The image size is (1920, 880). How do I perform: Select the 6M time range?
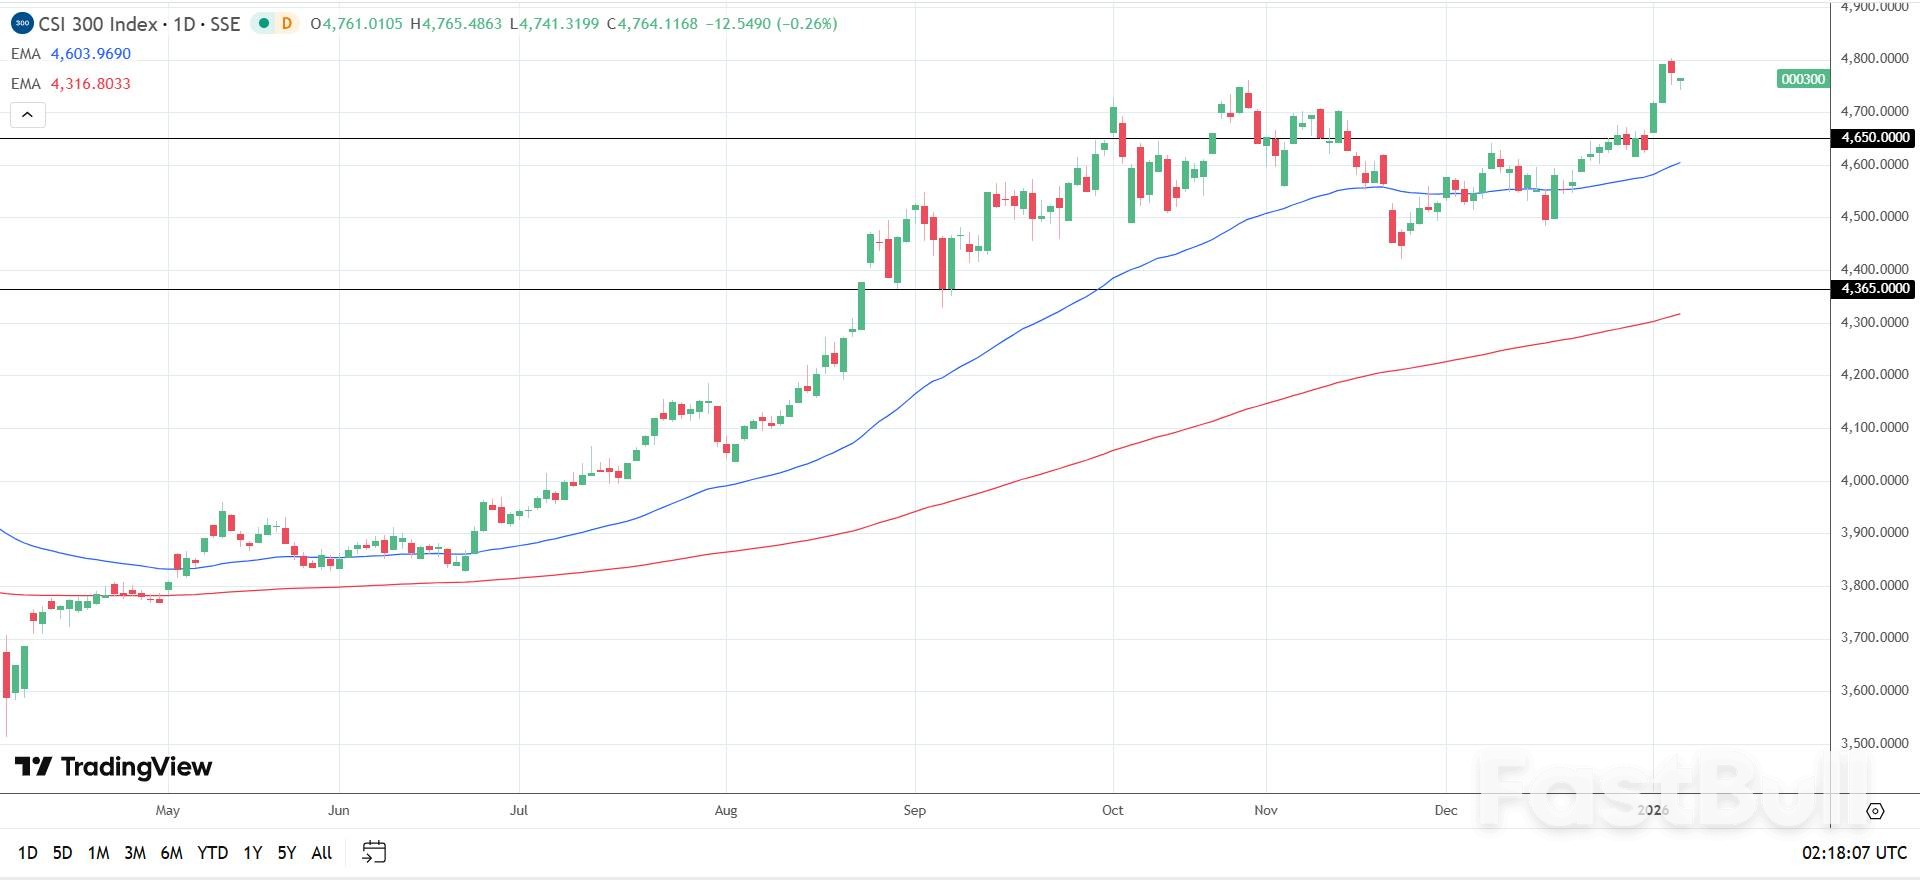171,853
